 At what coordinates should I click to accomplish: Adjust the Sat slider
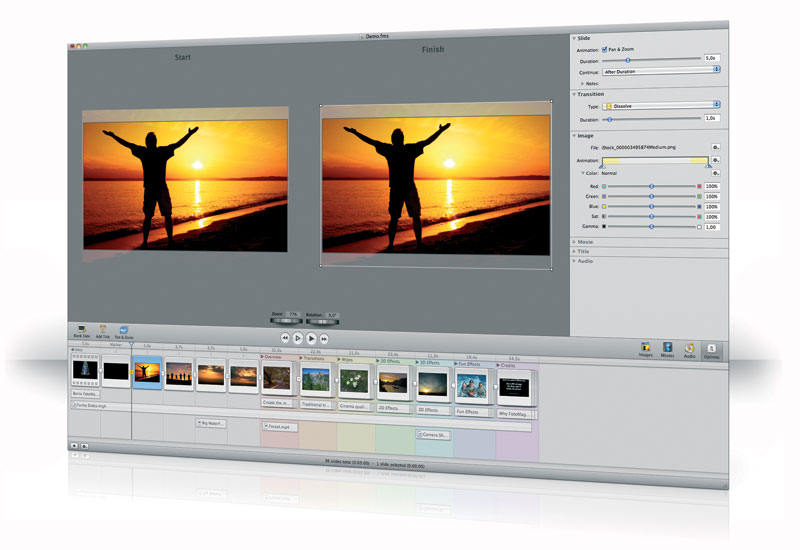tap(652, 217)
